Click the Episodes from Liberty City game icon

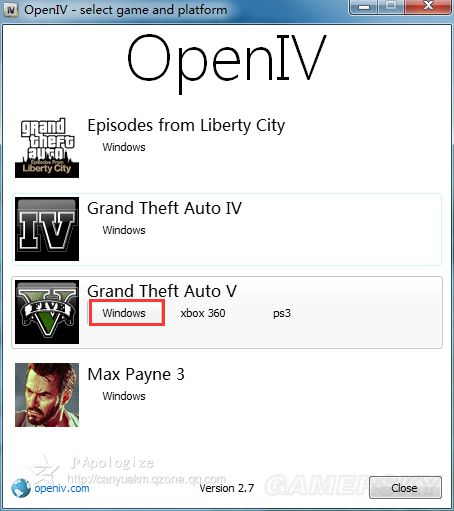tap(47, 146)
